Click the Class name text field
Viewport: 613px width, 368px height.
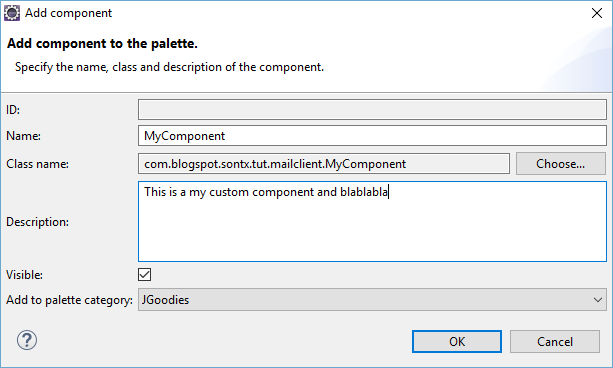pos(324,163)
